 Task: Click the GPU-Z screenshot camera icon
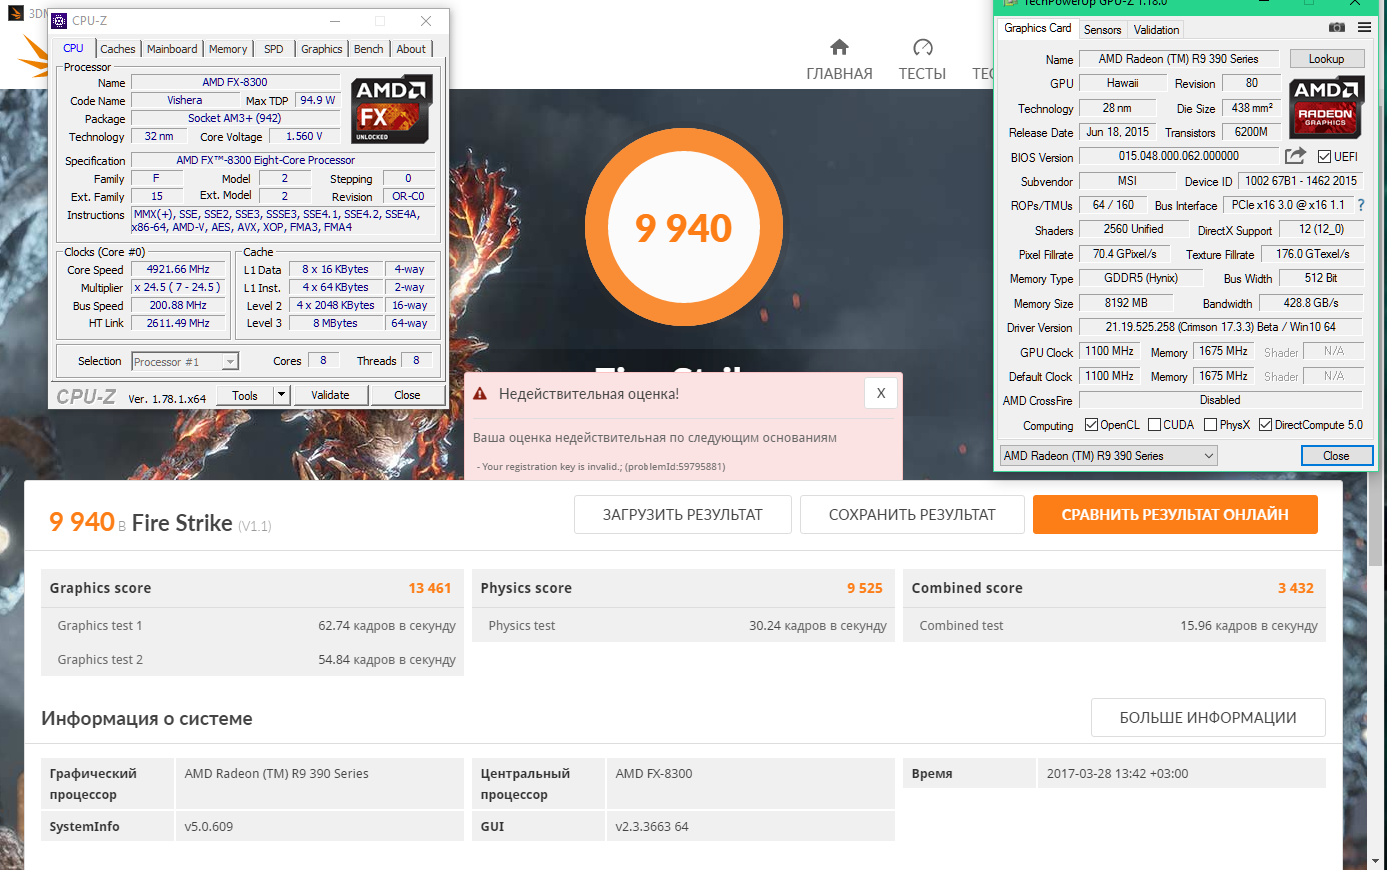tap(1337, 28)
